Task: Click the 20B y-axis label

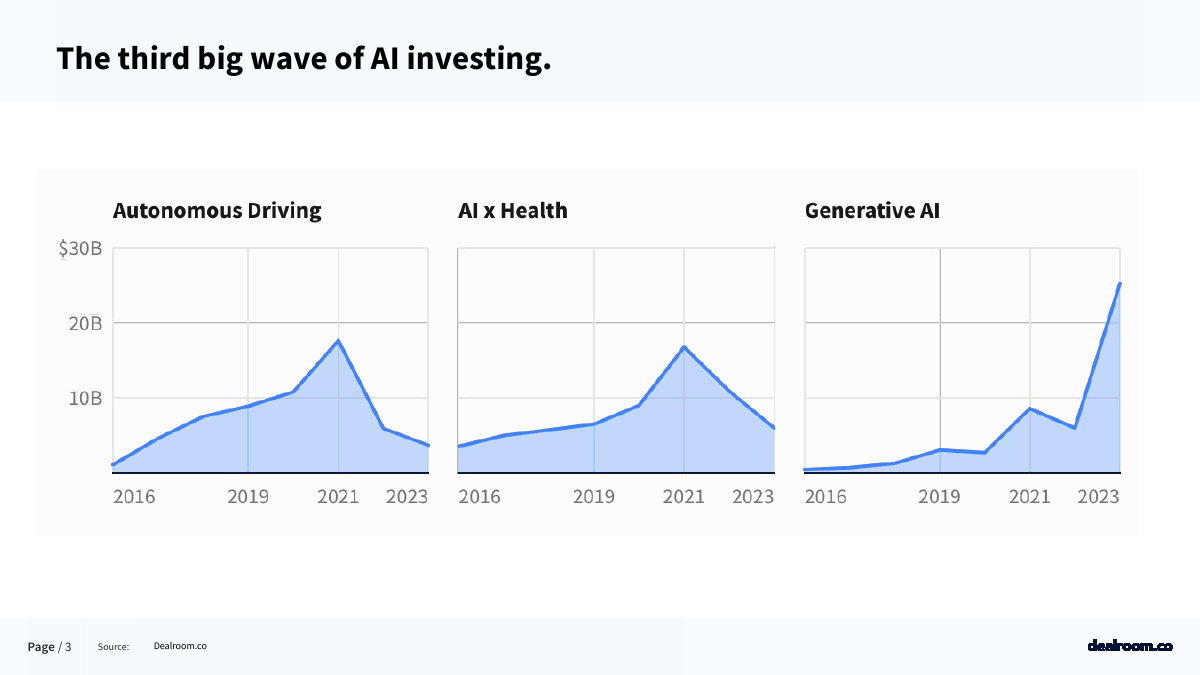Action: pyautogui.click(x=83, y=324)
